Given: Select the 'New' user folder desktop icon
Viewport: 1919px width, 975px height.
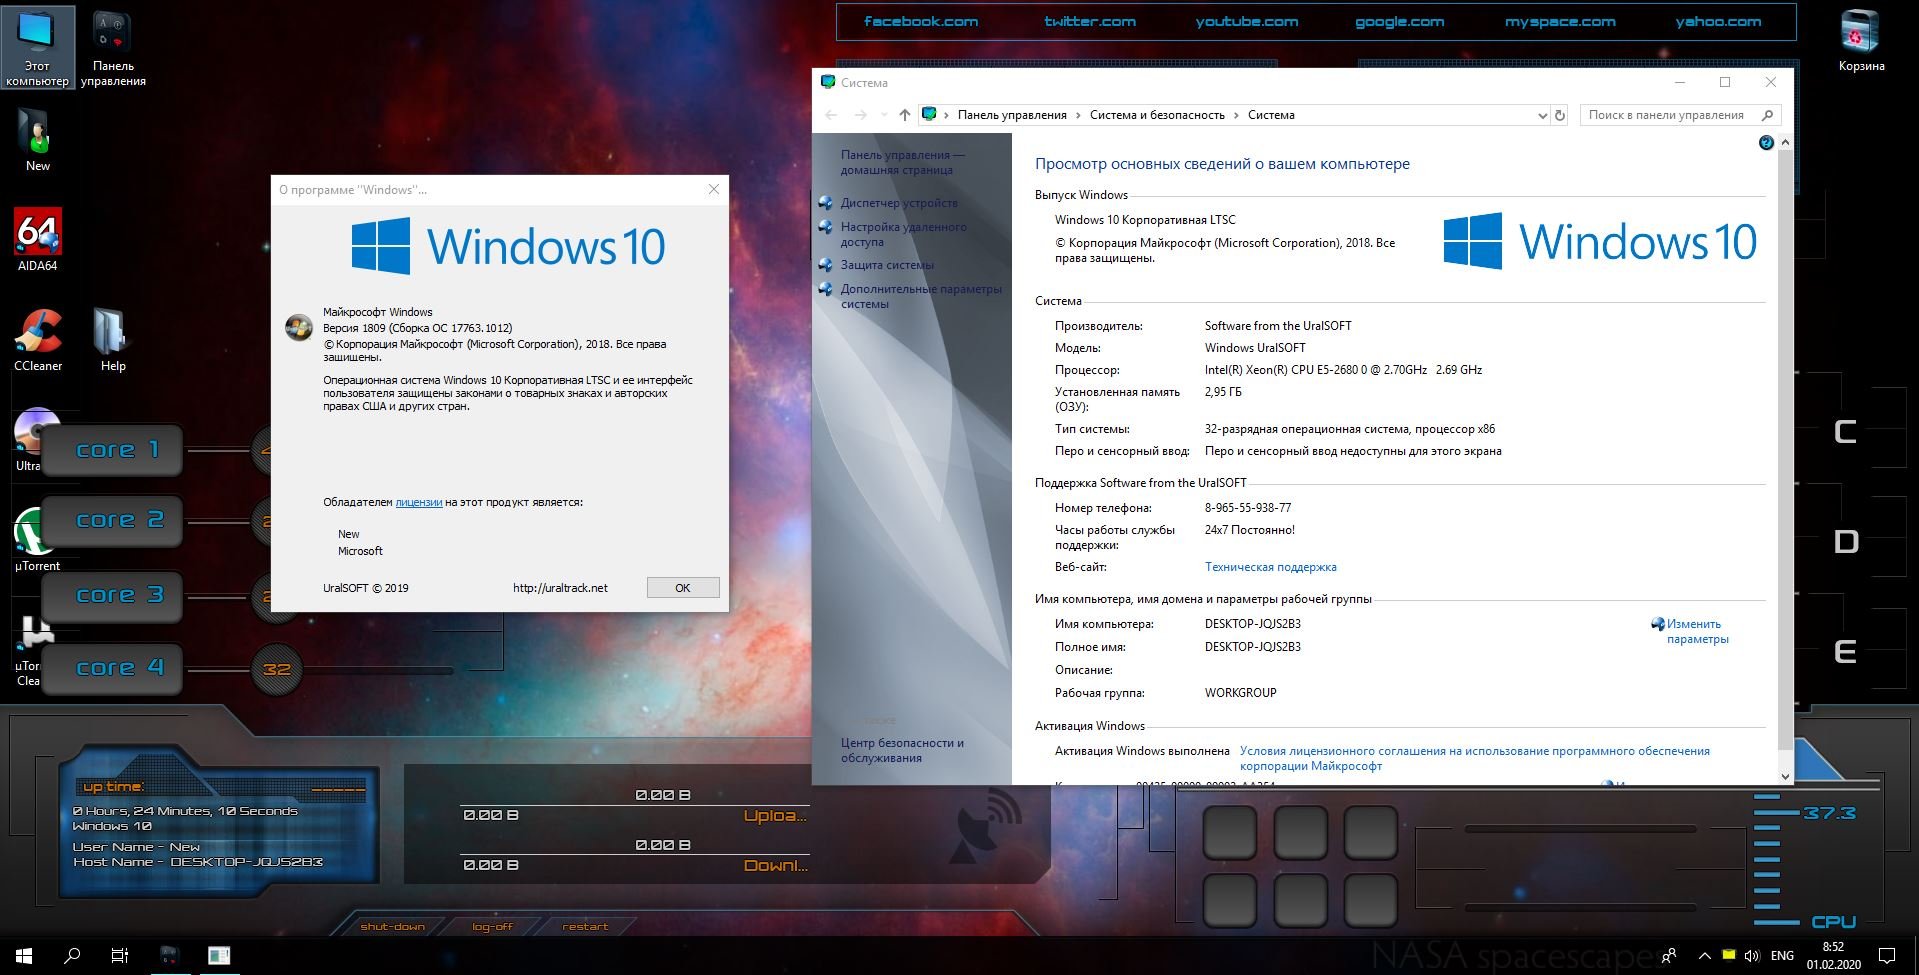Looking at the screenshot, I should click(x=37, y=140).
